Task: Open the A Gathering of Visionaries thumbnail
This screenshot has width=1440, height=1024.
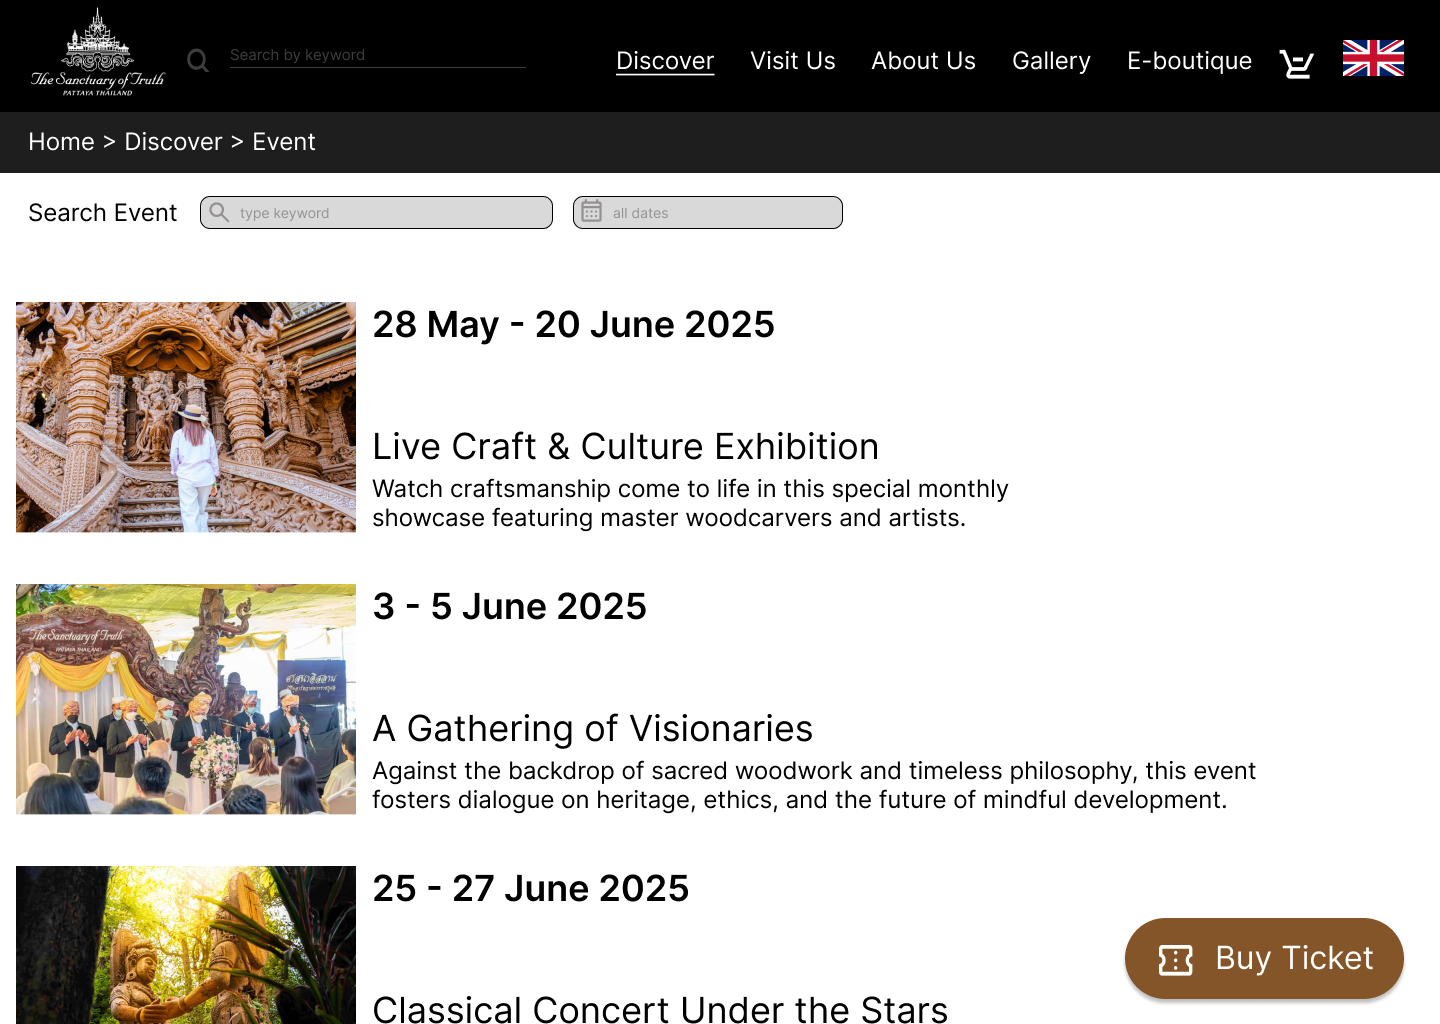Action: point(186,699)
